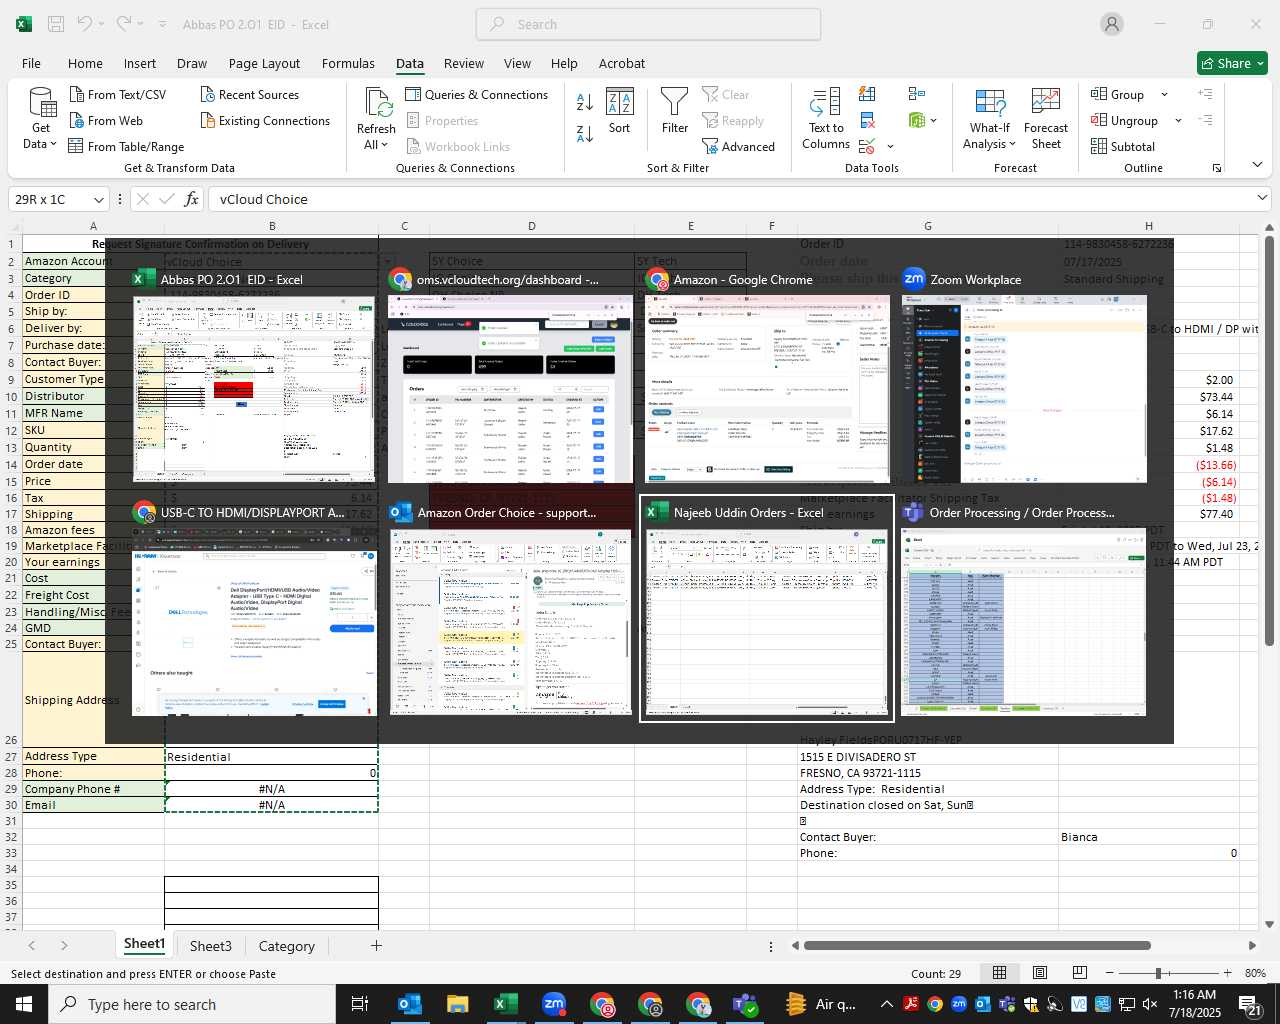Image resolution: width=1280 pixels, height=1024 pixels.
Task: Open the What-If Analysis dropdown
Action: coord(990,118)
